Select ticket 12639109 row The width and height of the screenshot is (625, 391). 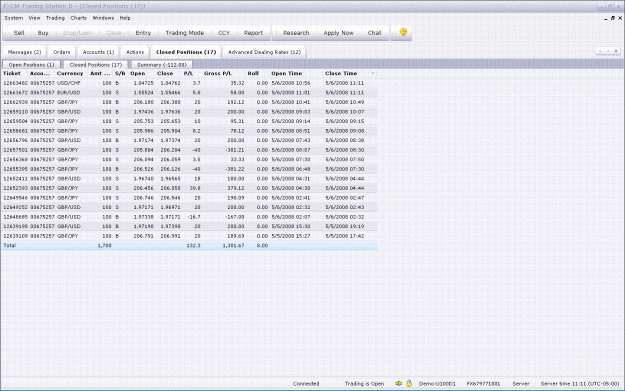pyautogui.click(x=189, y=236)
